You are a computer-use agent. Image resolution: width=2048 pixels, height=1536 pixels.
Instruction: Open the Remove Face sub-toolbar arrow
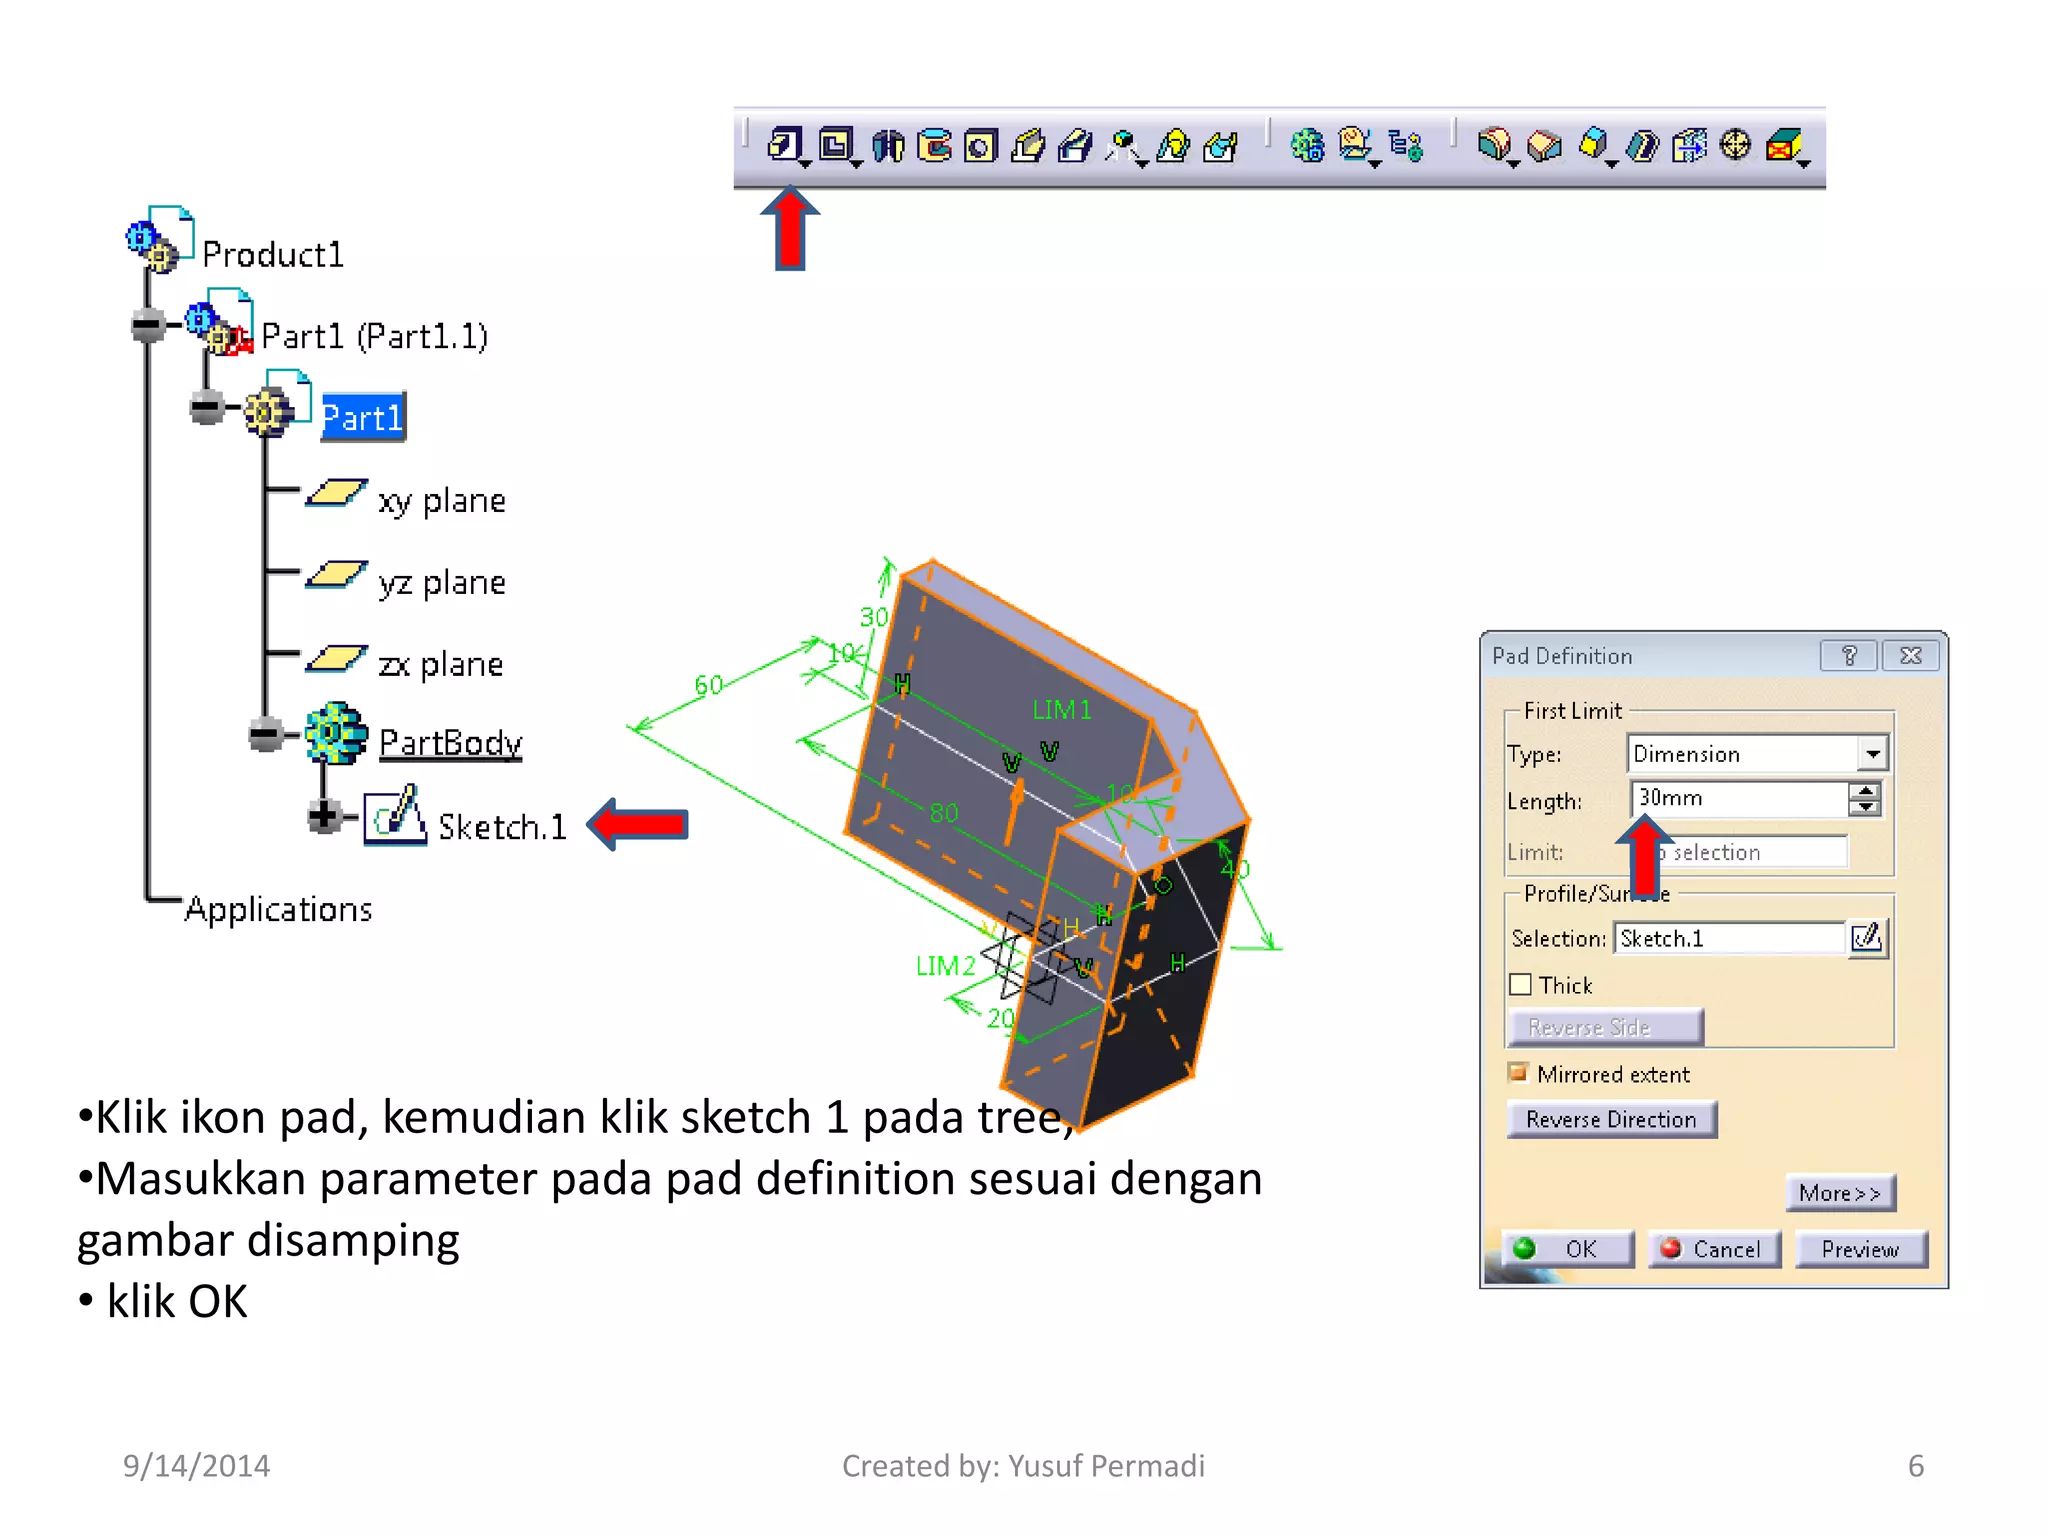(1803, 163)
